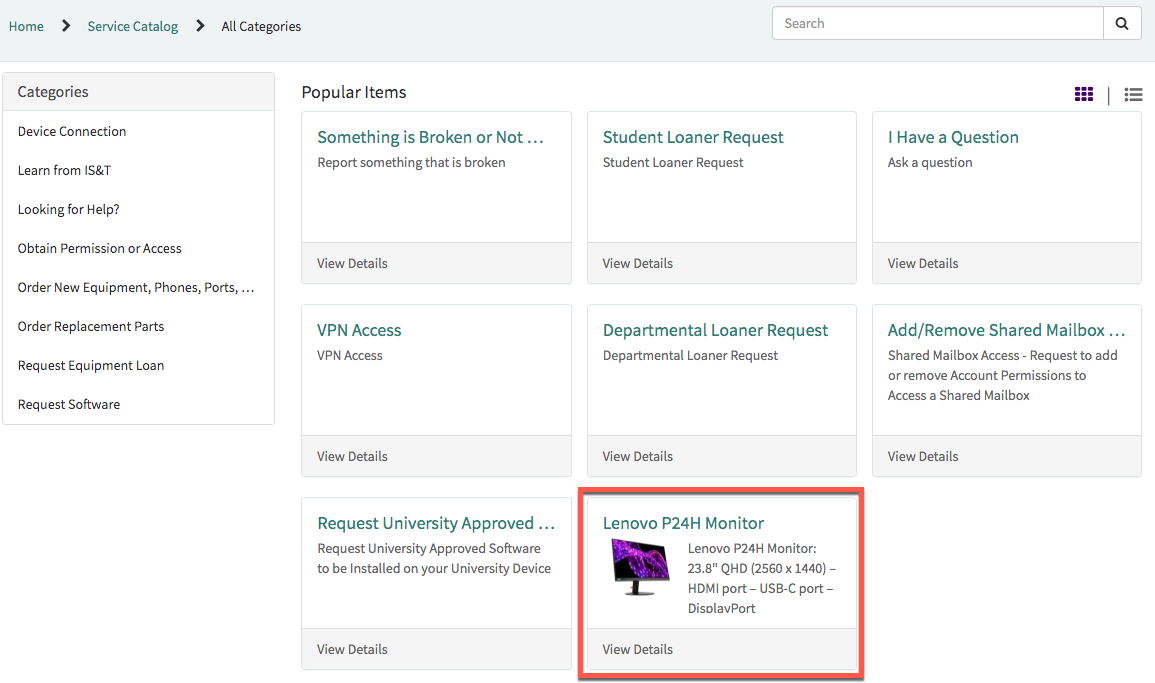1155x683 pixels.
Task: Switch to grid view icon
Action: tap(1084, 94)
